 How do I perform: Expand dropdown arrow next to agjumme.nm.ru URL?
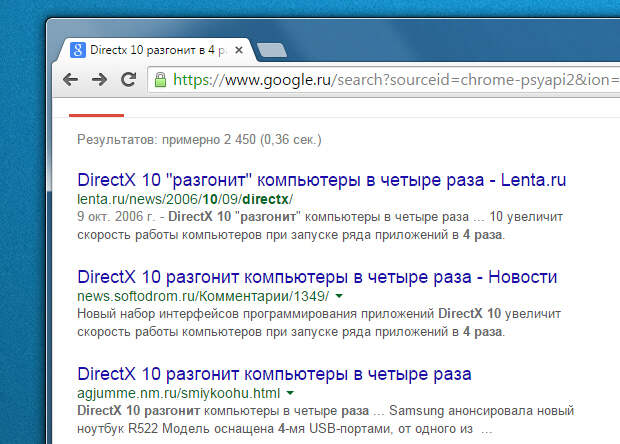point(290,393)
